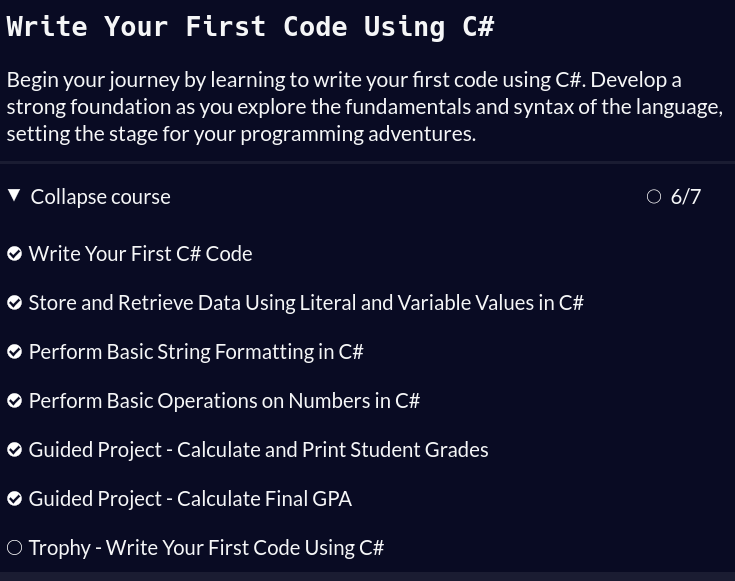Go to Perform Basic Operations on Numbers
The width and height of the screenshot is (735, 581).
[x=224, y=401]
